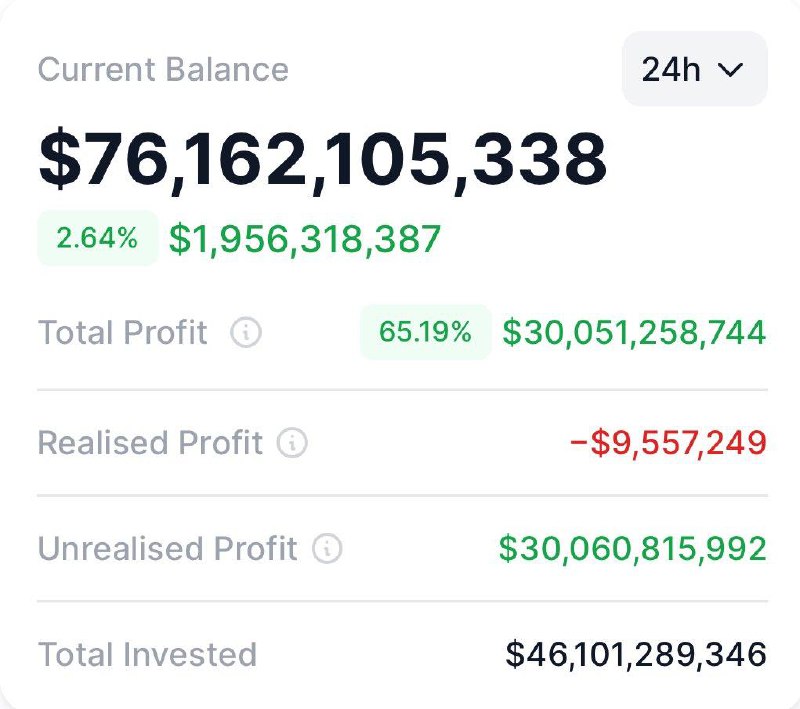This screenshot has height=709, width=800.
Task: Click the red -$9,557,249 realised value
Action: [668, 443]
